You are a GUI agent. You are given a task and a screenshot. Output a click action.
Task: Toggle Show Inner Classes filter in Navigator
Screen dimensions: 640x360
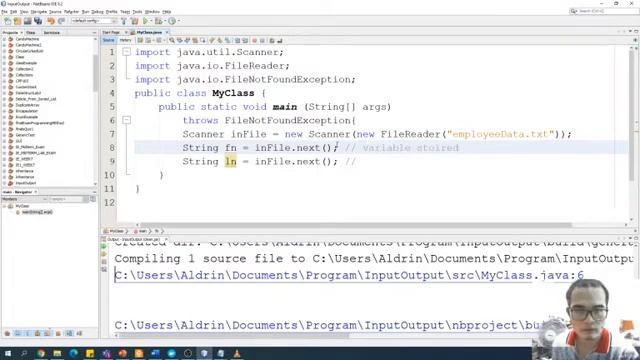click(x=48, y=333)
